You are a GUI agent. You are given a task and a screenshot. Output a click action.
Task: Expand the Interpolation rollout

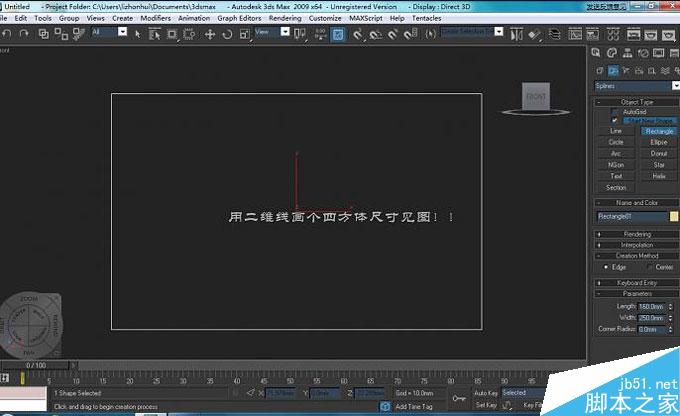coord(636,245)
